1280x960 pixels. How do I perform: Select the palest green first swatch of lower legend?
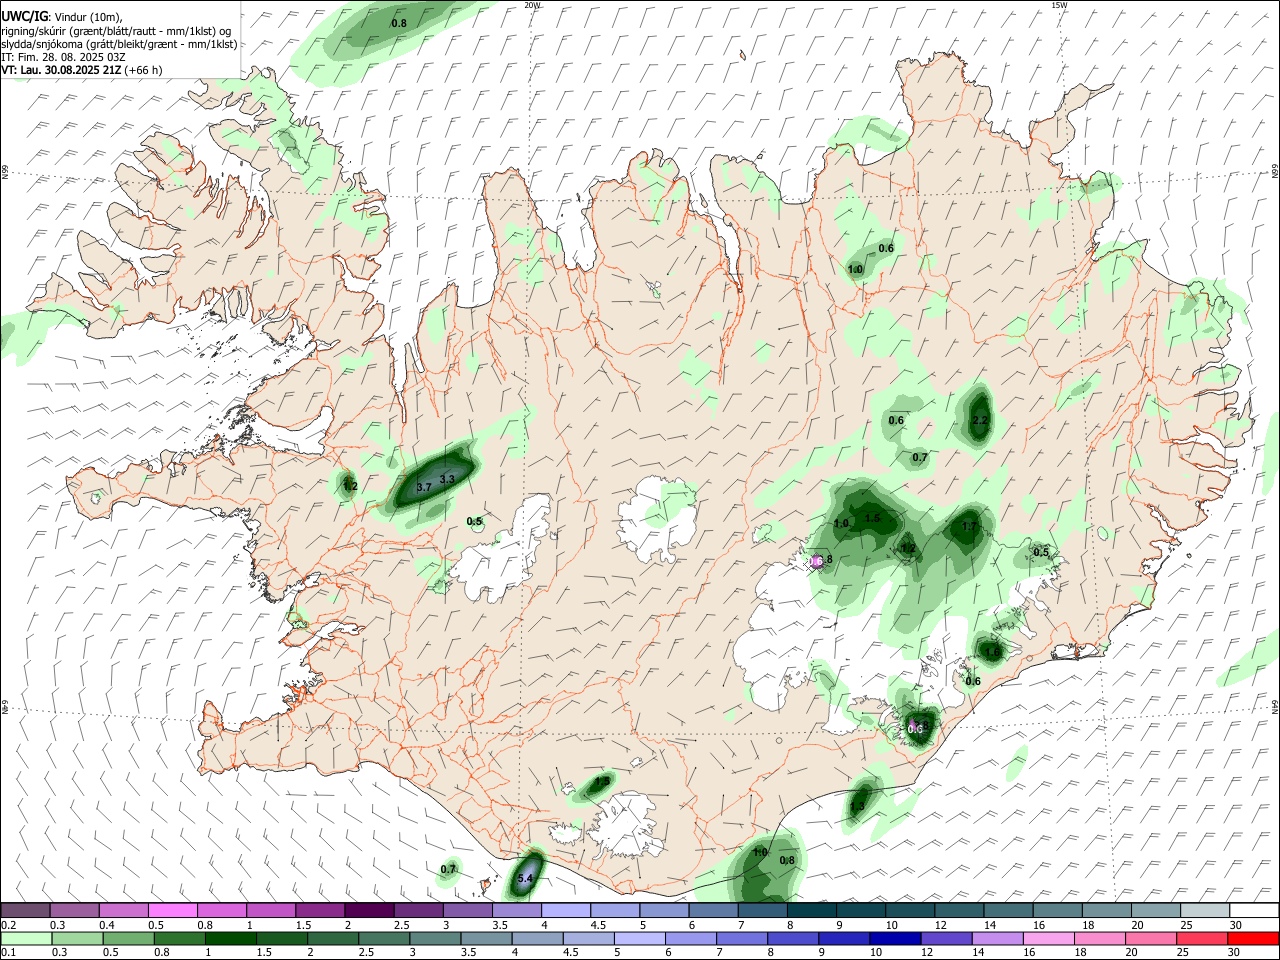[25, 938]
